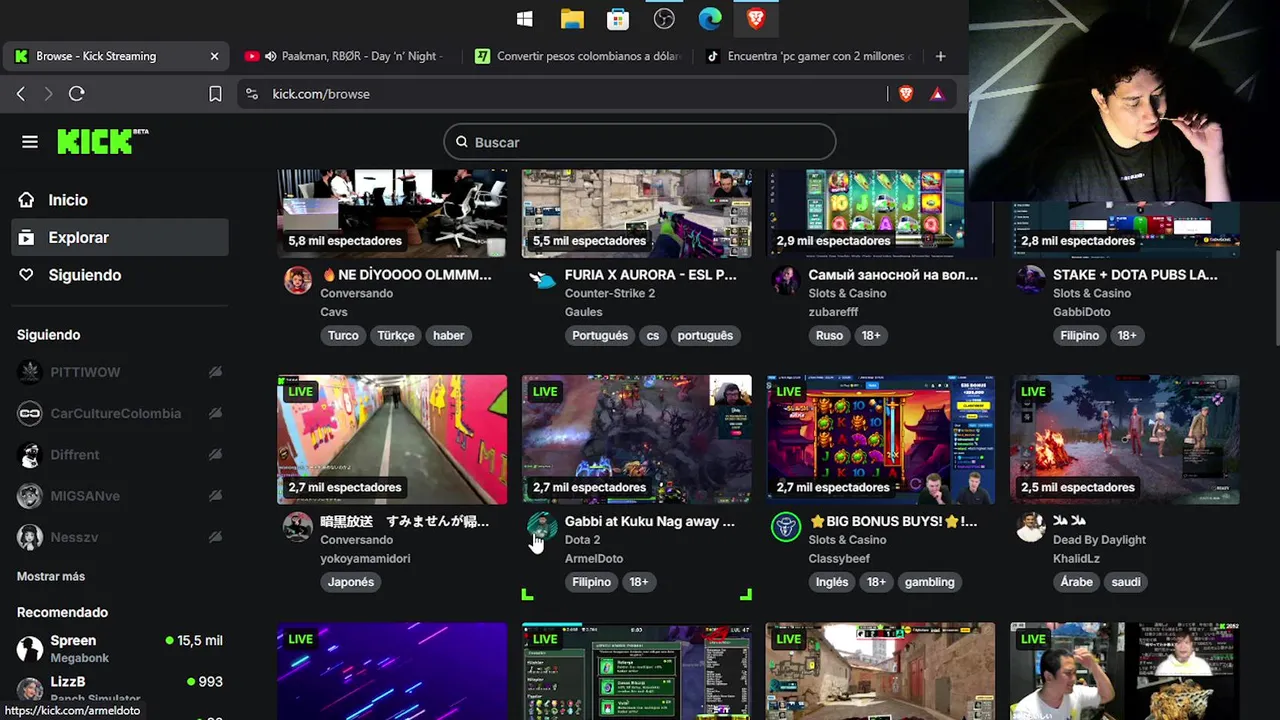
Task: Select the Türkçe tag
Action: pyautogui.click(x=396, y=336)
